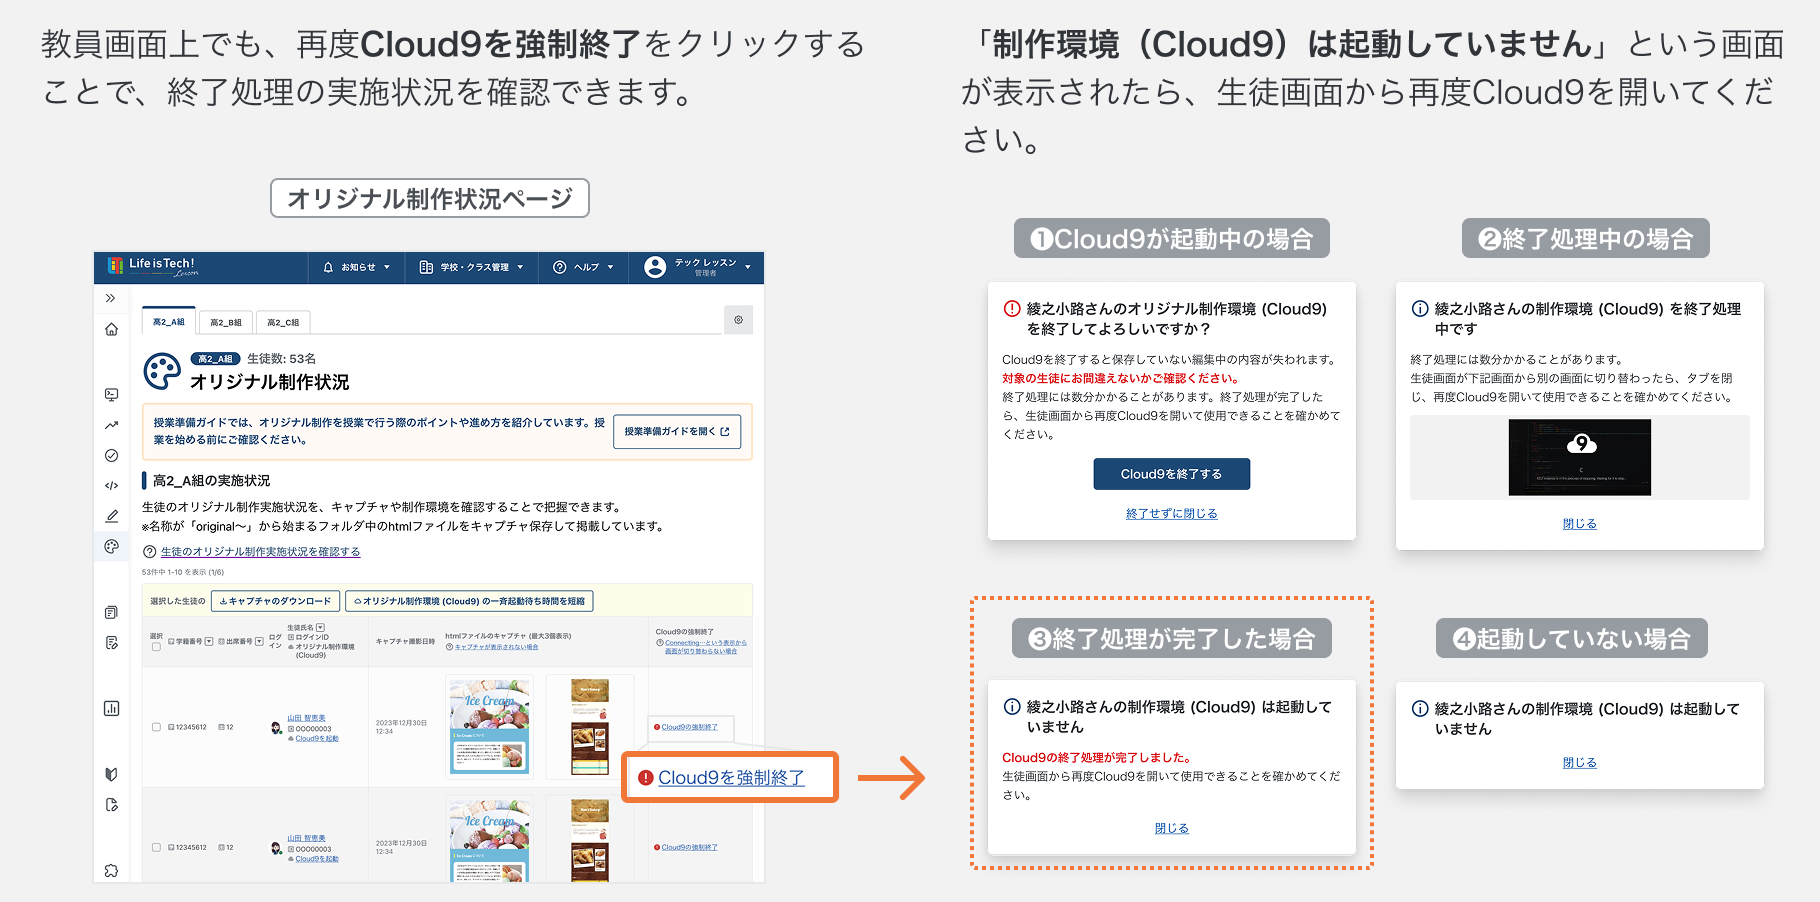
Task: Click 閉じる in the 終了処理が完了した dialog
Action: (x=1171, y=828)
